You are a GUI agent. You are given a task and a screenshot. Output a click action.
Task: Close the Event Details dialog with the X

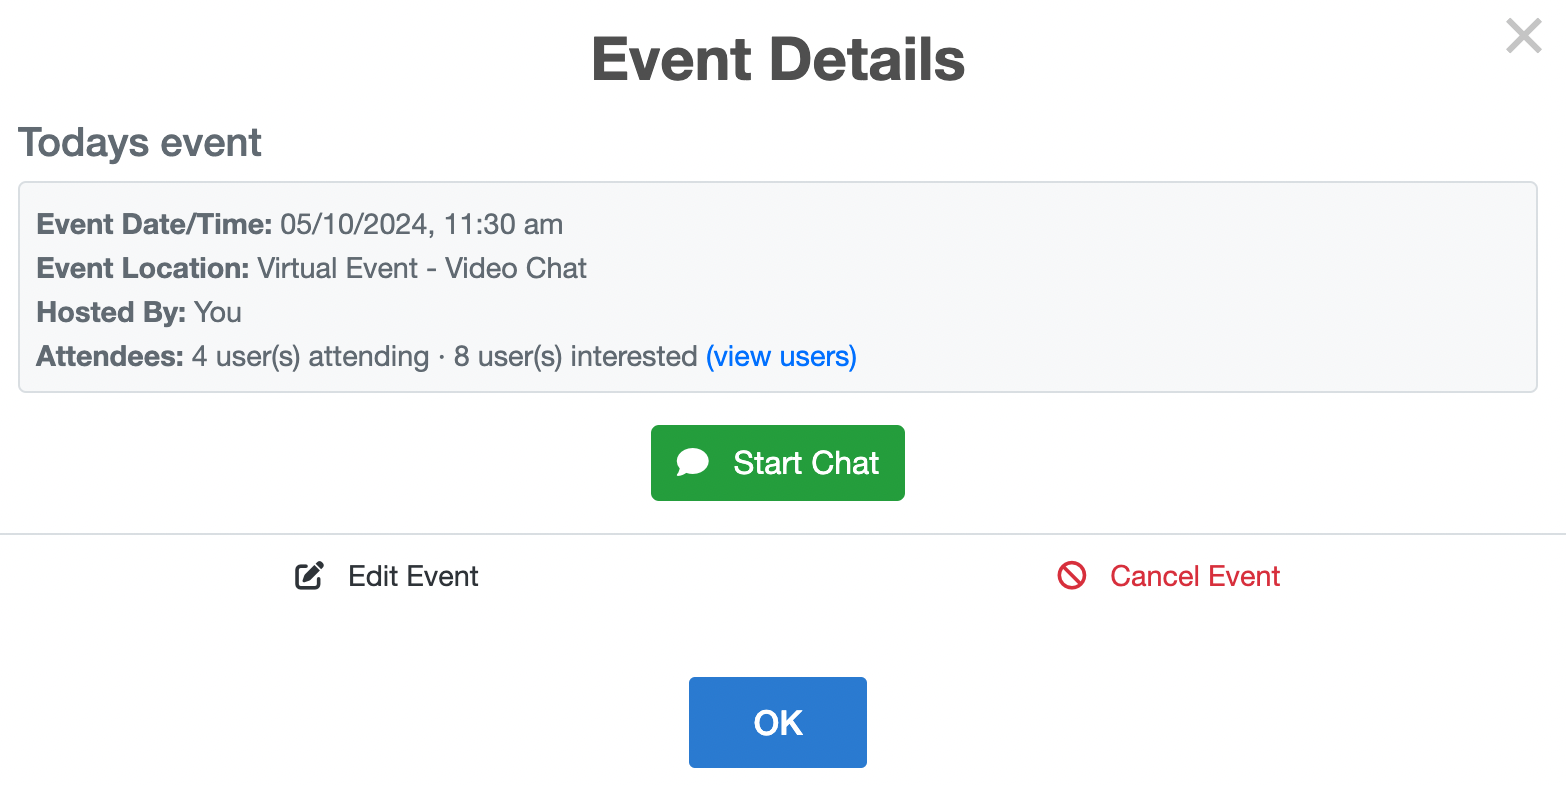coord(1524,37)
